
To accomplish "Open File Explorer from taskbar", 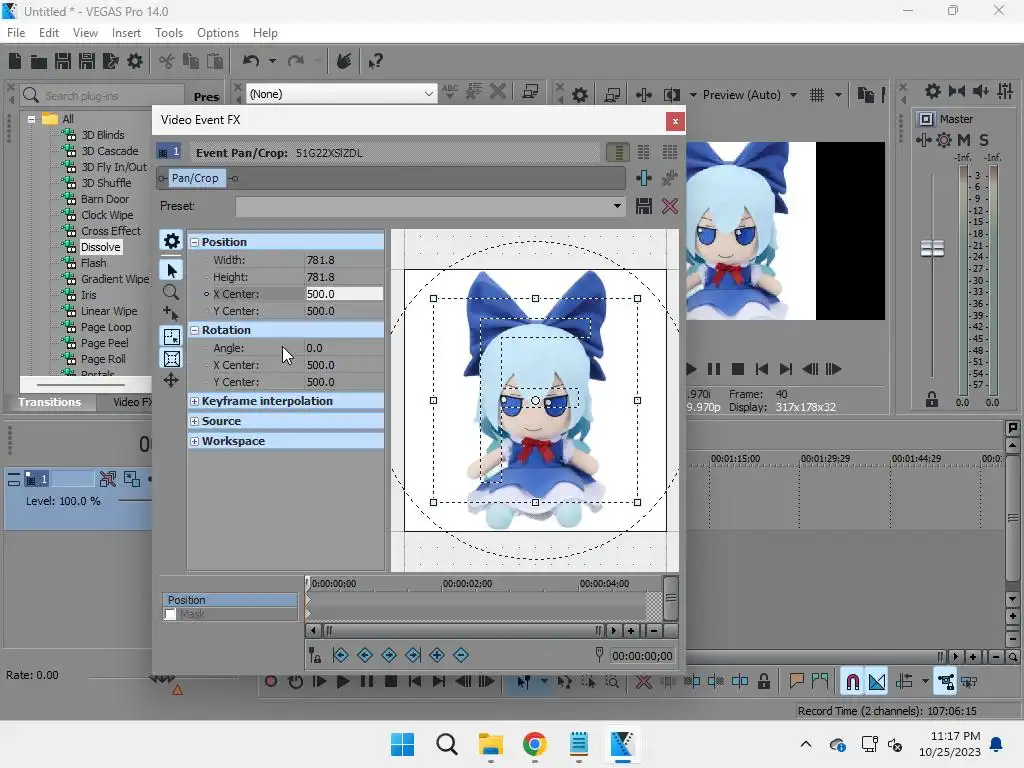I will (490, 744).
